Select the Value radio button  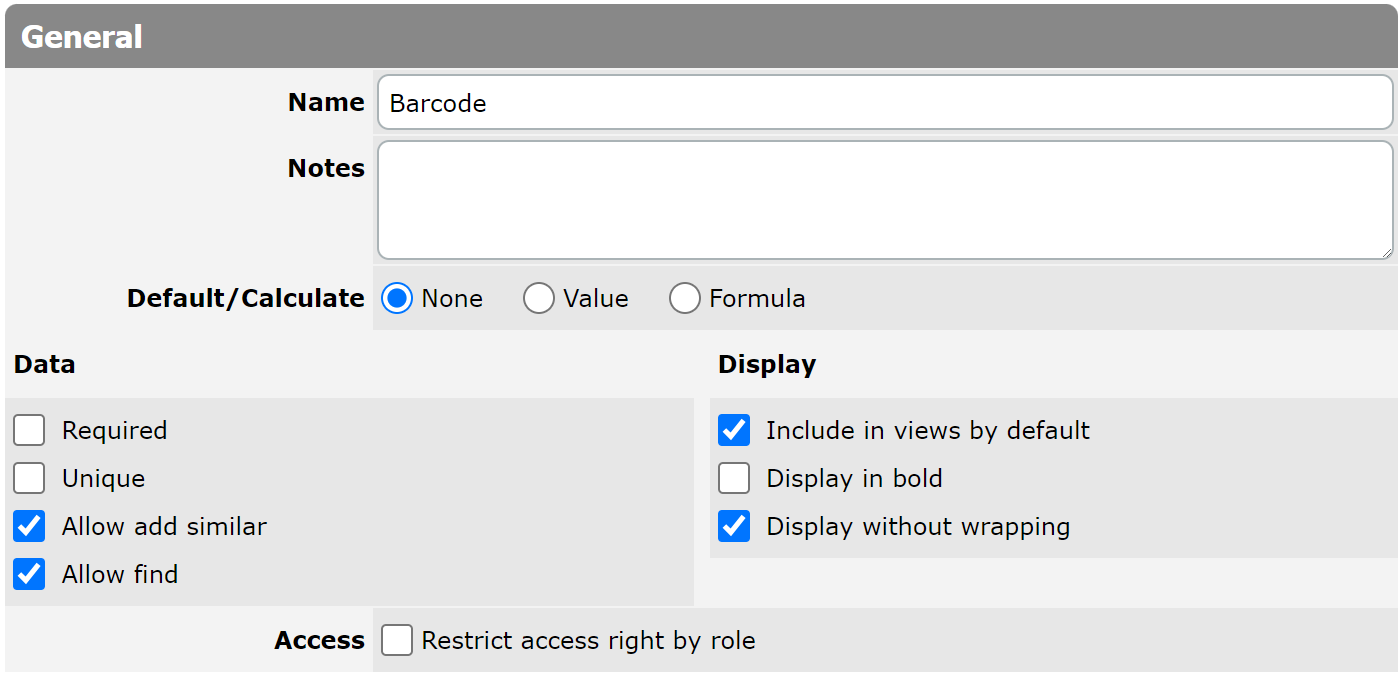539,298
